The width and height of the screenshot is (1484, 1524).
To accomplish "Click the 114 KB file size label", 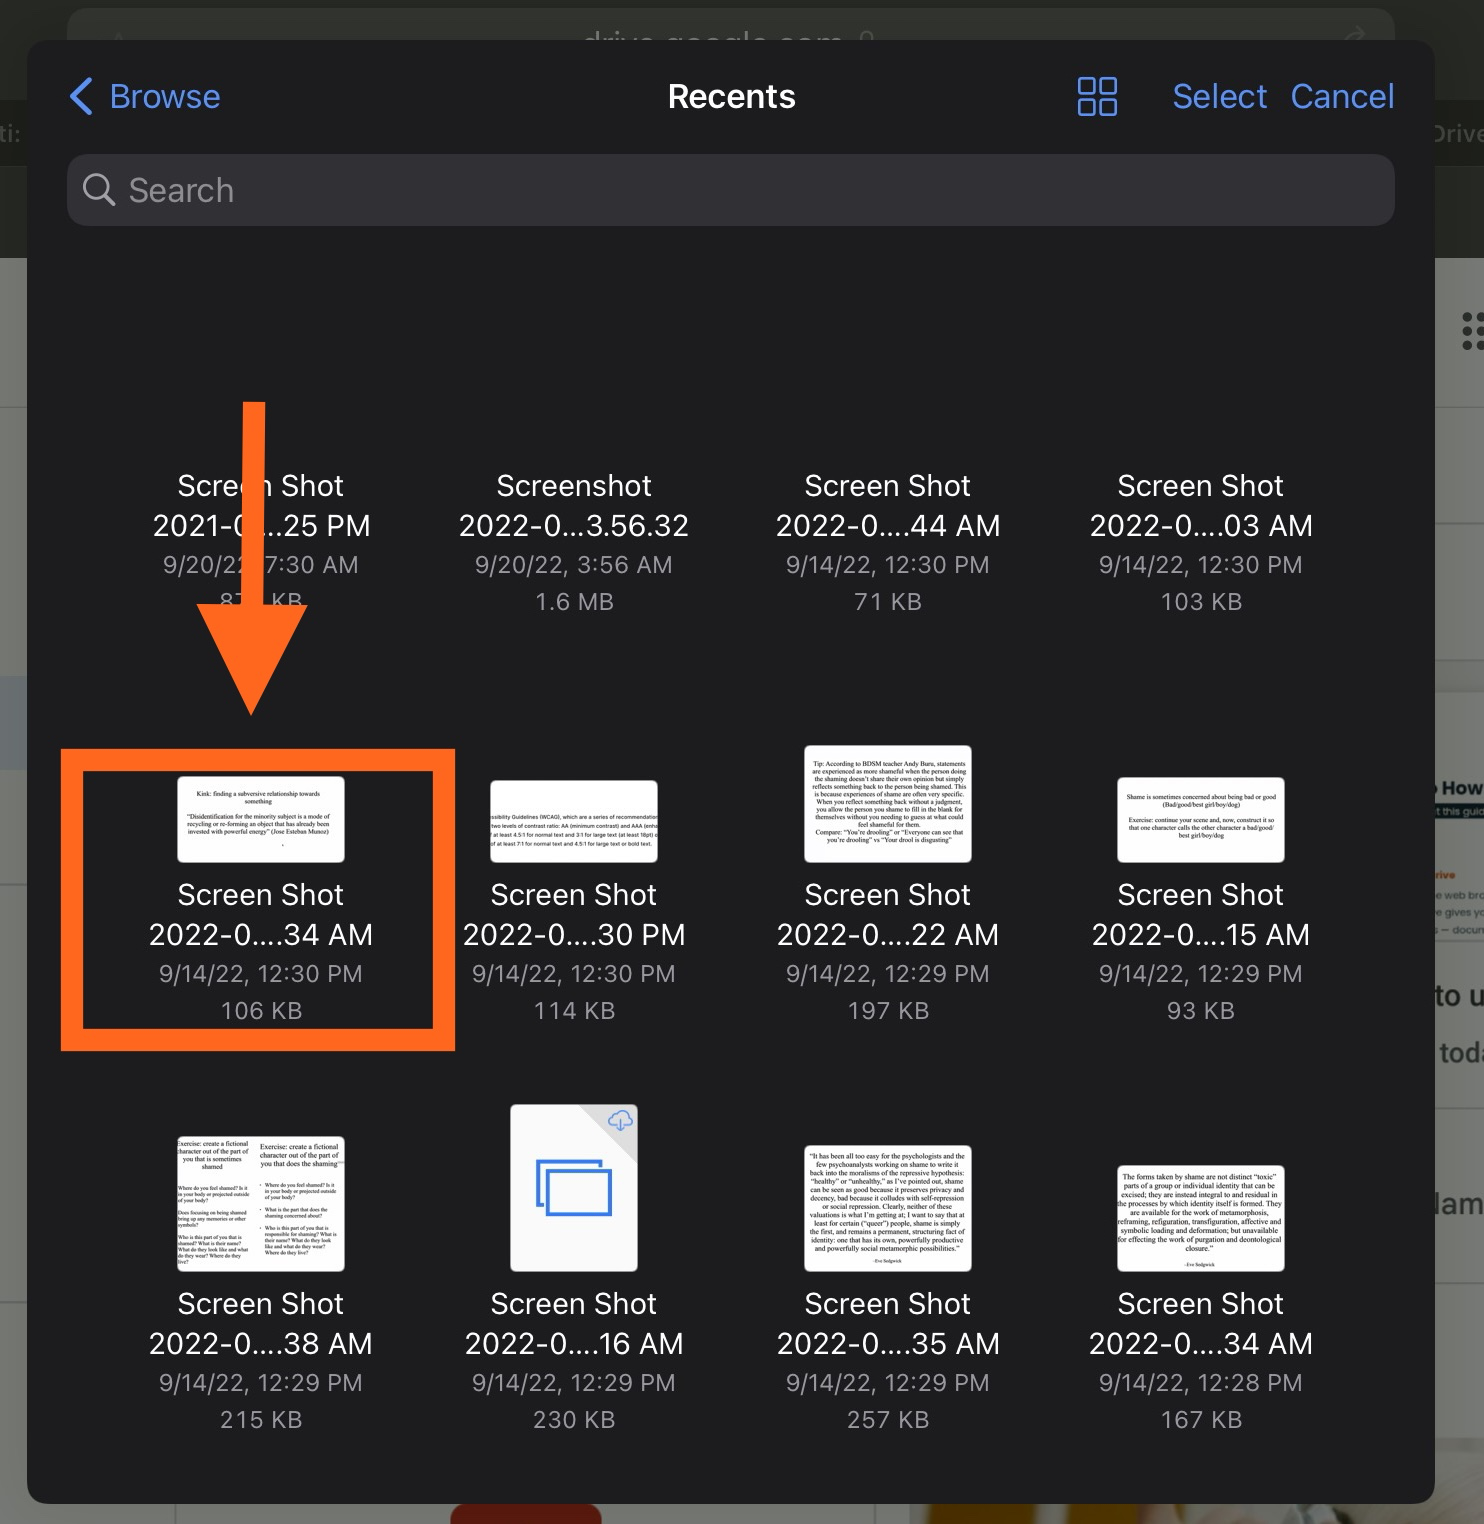I will 574,1011.
